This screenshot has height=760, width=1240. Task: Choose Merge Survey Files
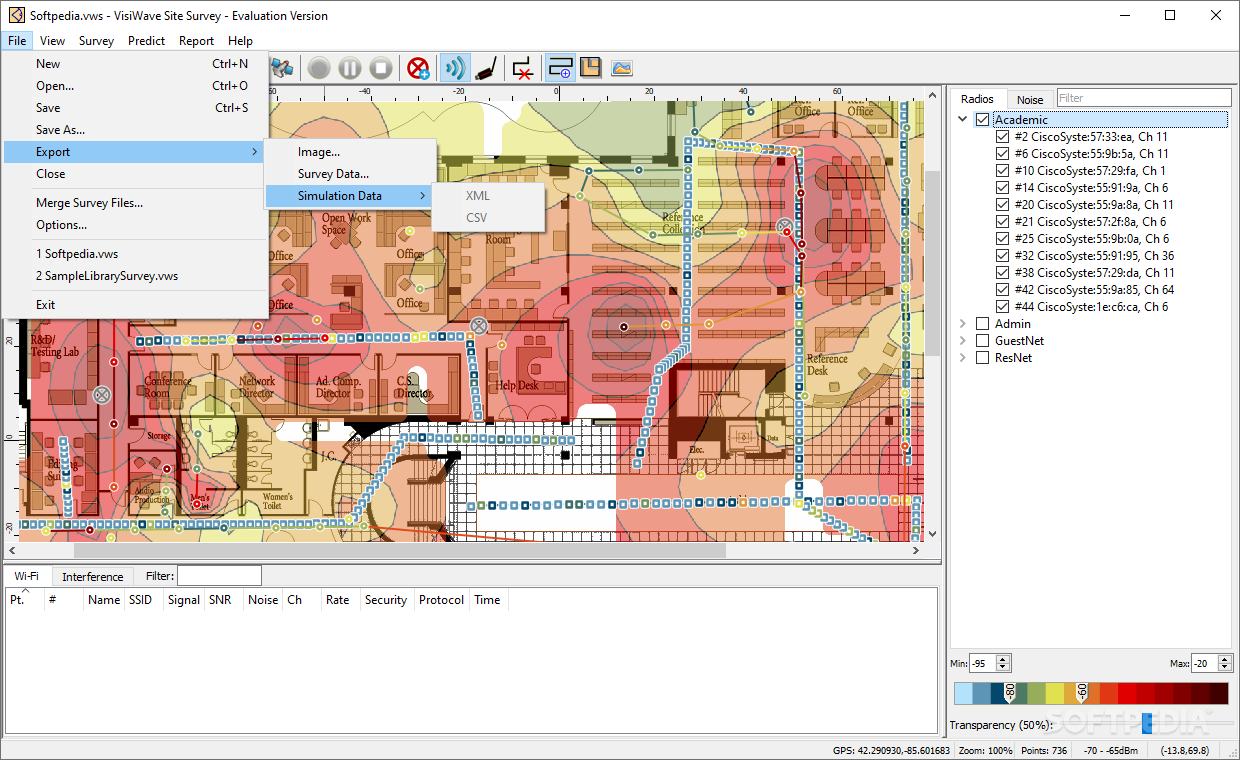(x=134, y=203)
